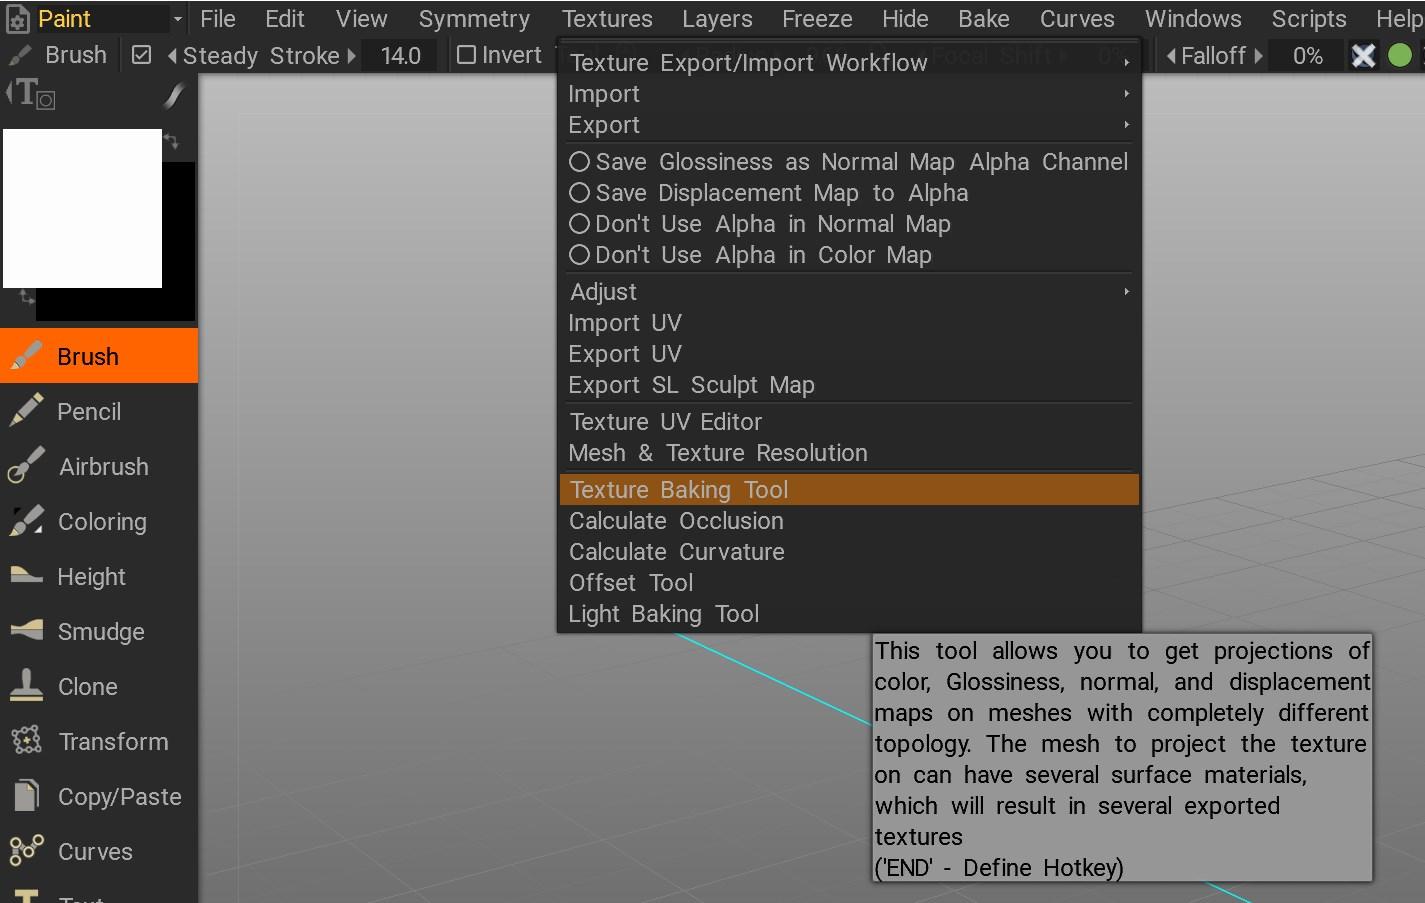Enable Save Displacement Map to Alpha
1425x903 pixels.
coord(579,193)
